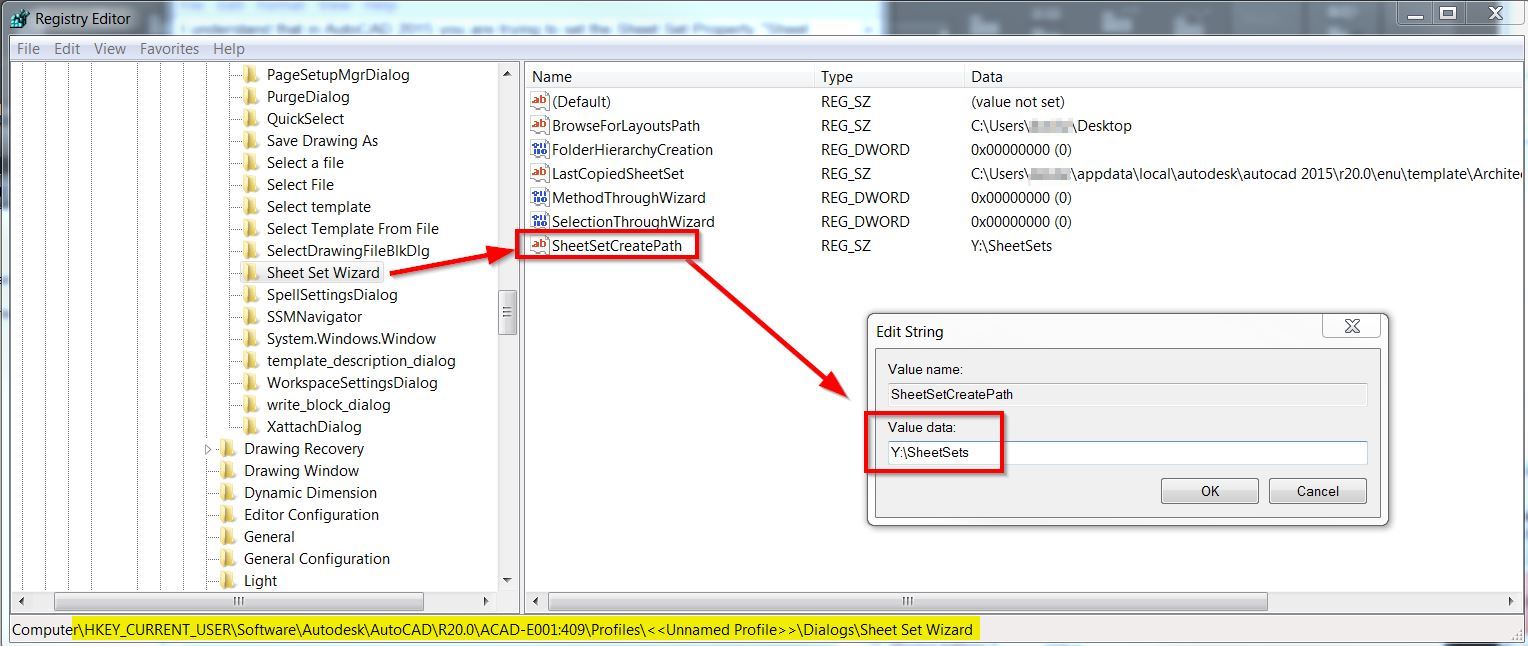Click the binary icon next to SelectionThroughWizard

(538, 221)
